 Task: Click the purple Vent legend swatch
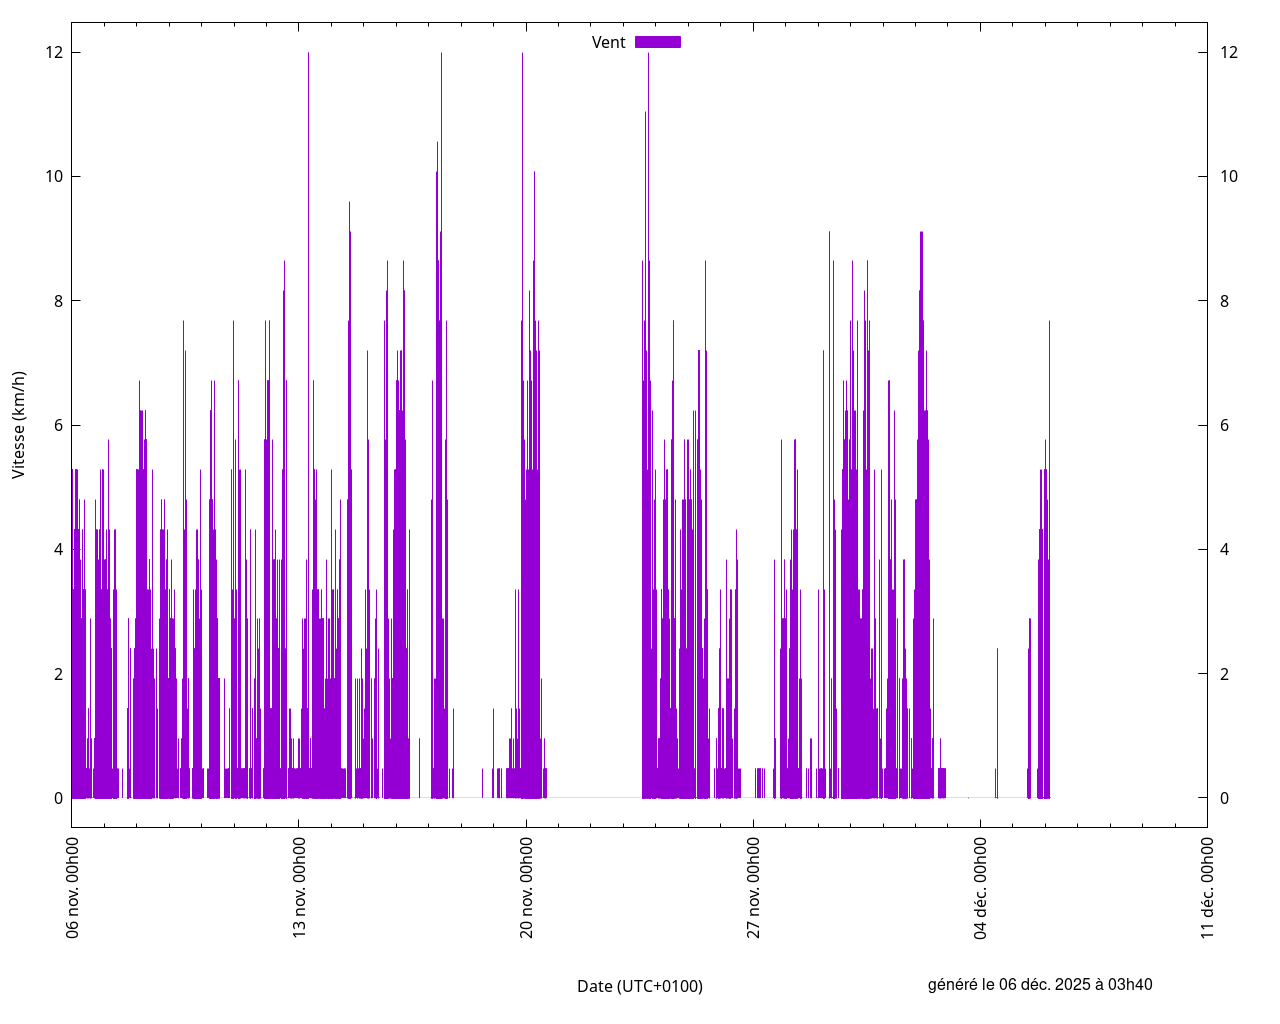click(x=658, y=42)
